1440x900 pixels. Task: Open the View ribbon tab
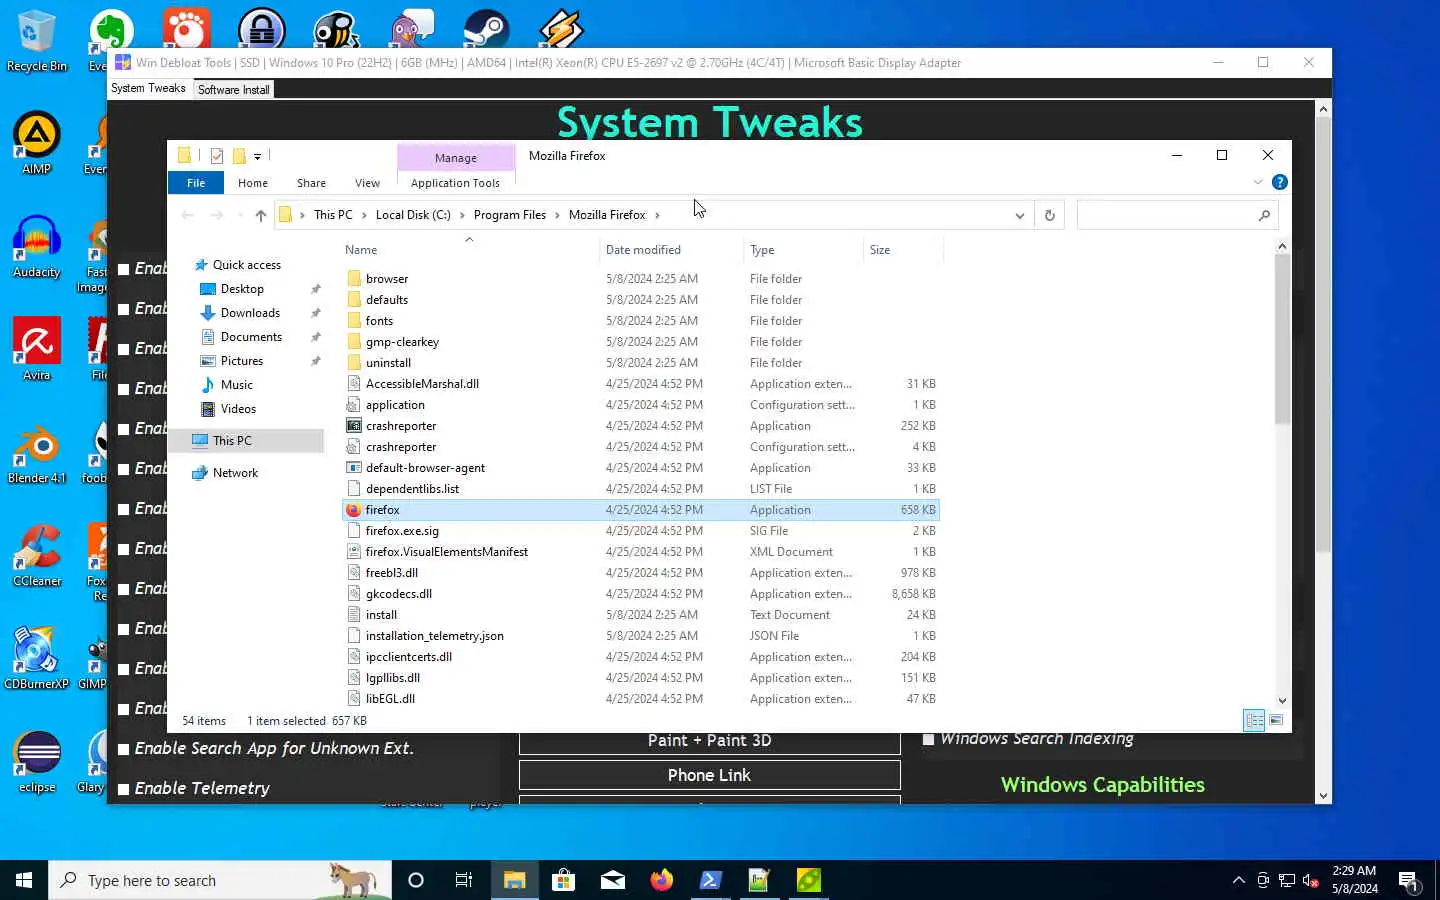pyautogui.click(x=367, y=183)
